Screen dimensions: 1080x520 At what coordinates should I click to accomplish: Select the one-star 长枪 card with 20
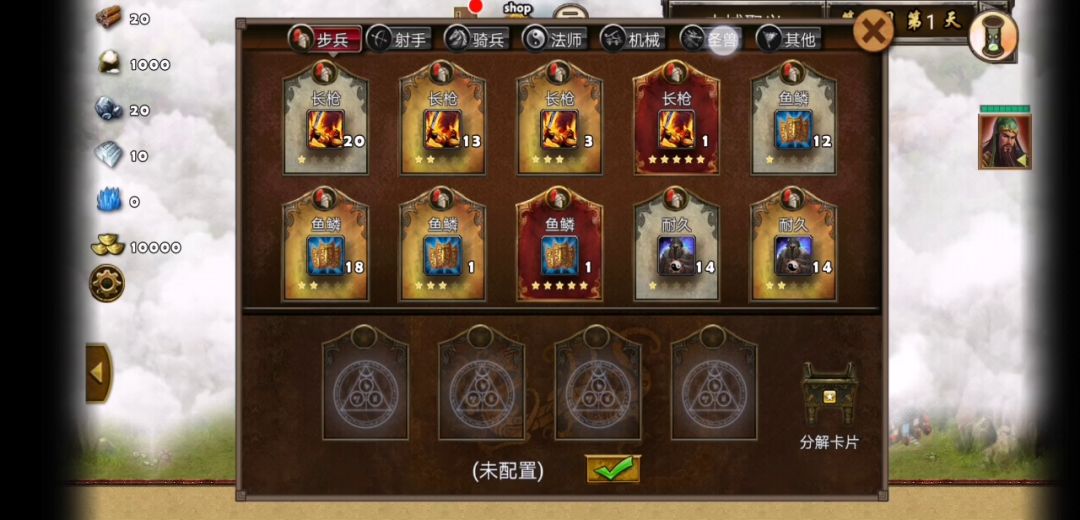pos(326,118)
